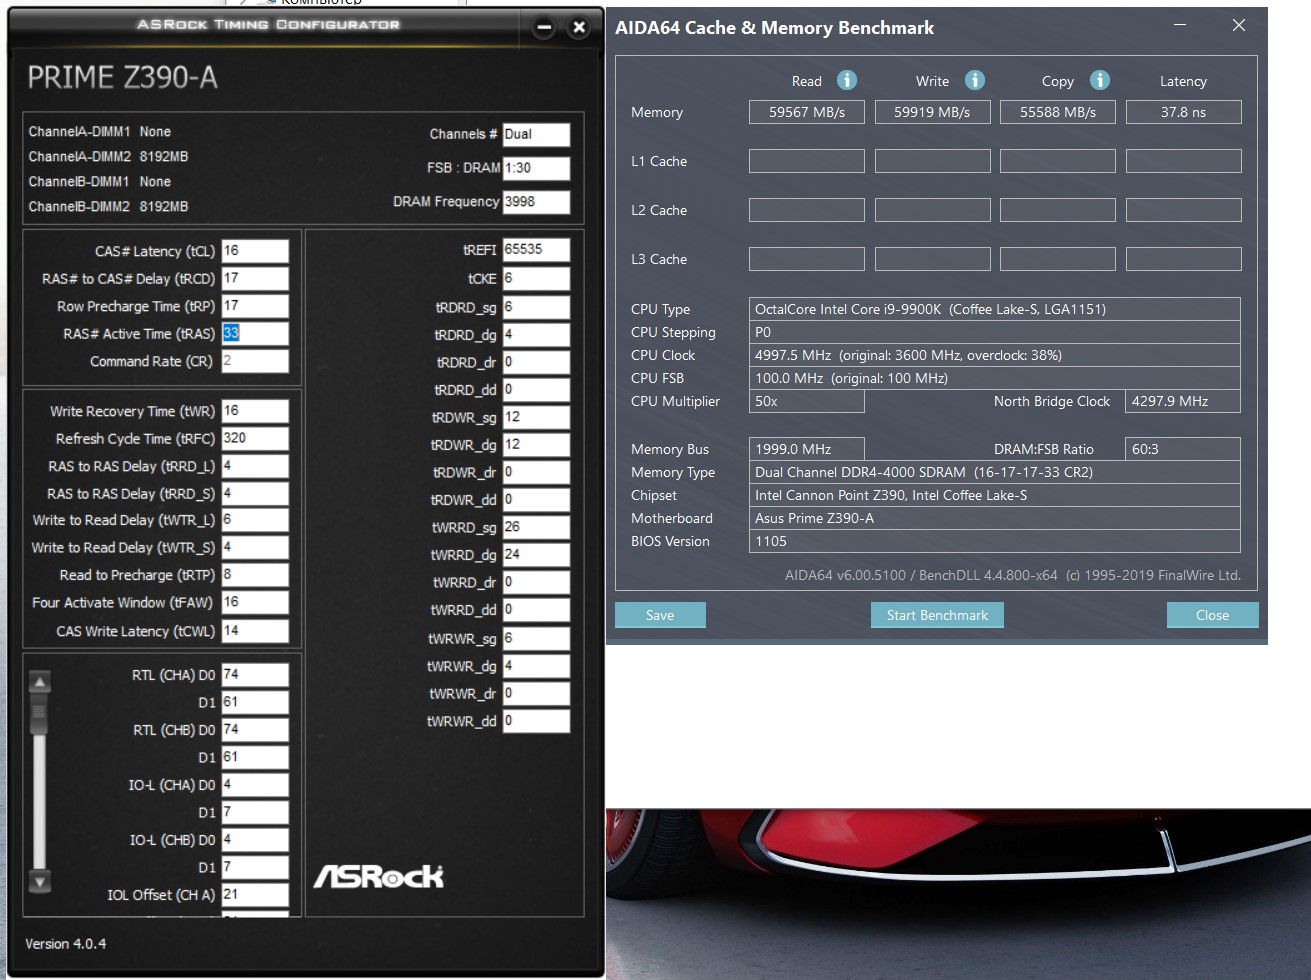The image size is (1311, 980).
Task: Select the tWRRD_dg field
Action: click(x=536, y=555)
